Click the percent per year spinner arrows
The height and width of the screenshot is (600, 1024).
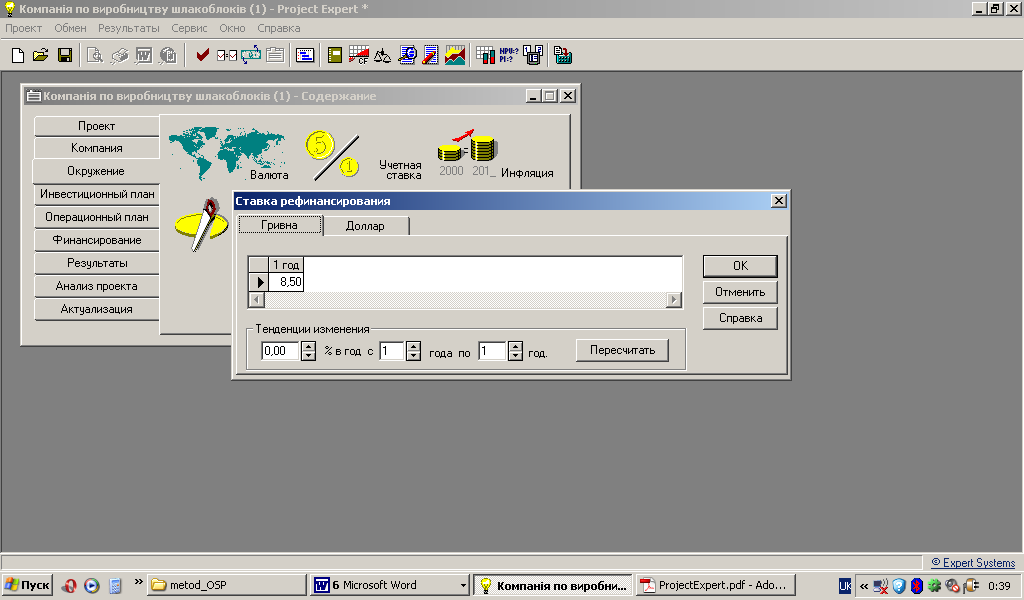point(308,351)
